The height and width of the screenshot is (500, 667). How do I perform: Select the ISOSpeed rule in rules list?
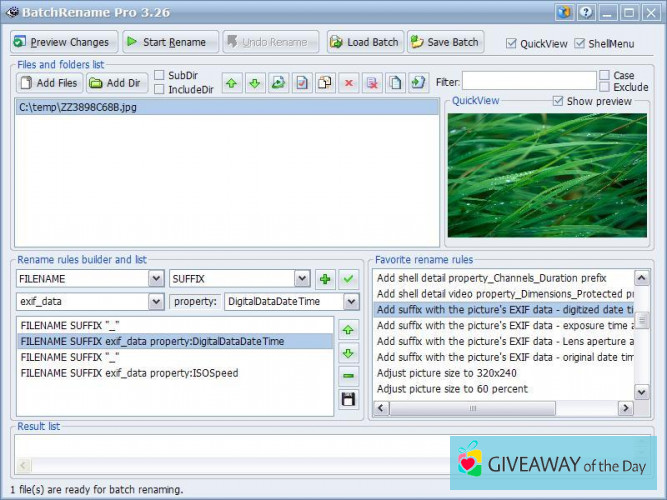coord(129,373)
